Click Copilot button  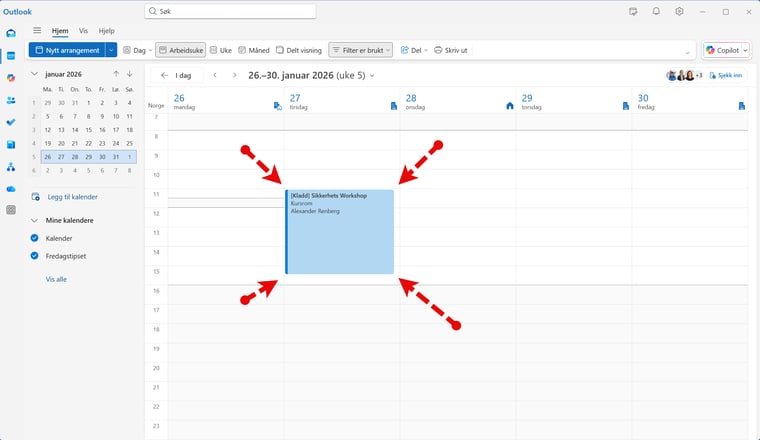click(x=722, y=50)
